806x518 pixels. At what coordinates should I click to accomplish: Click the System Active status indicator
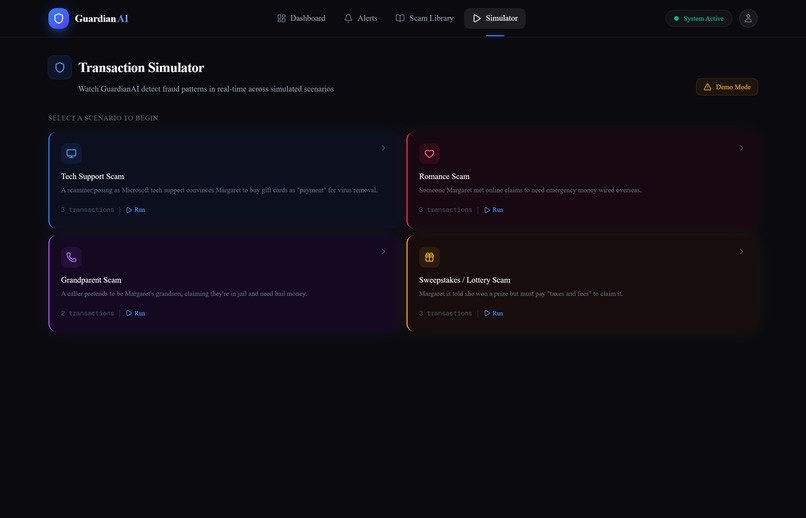[x=699, y=18]
